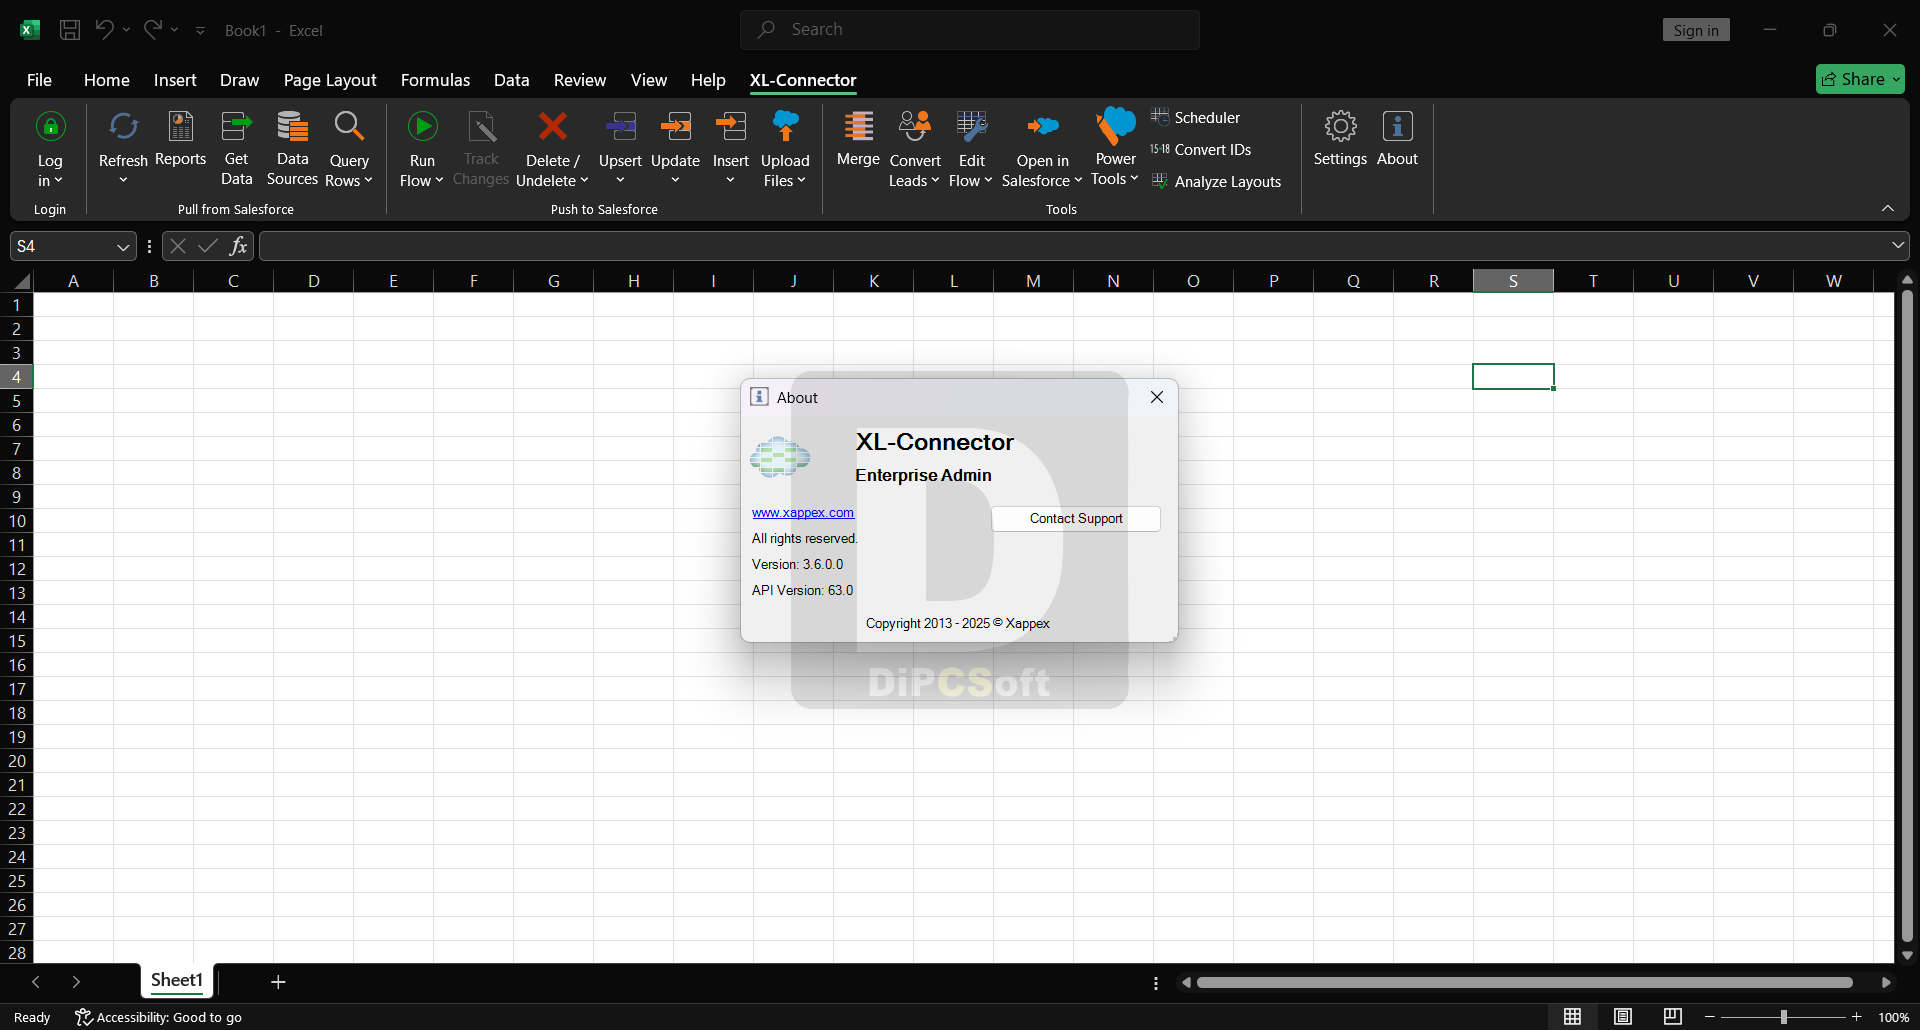Close the About dialog

[x=1157, y=397]
